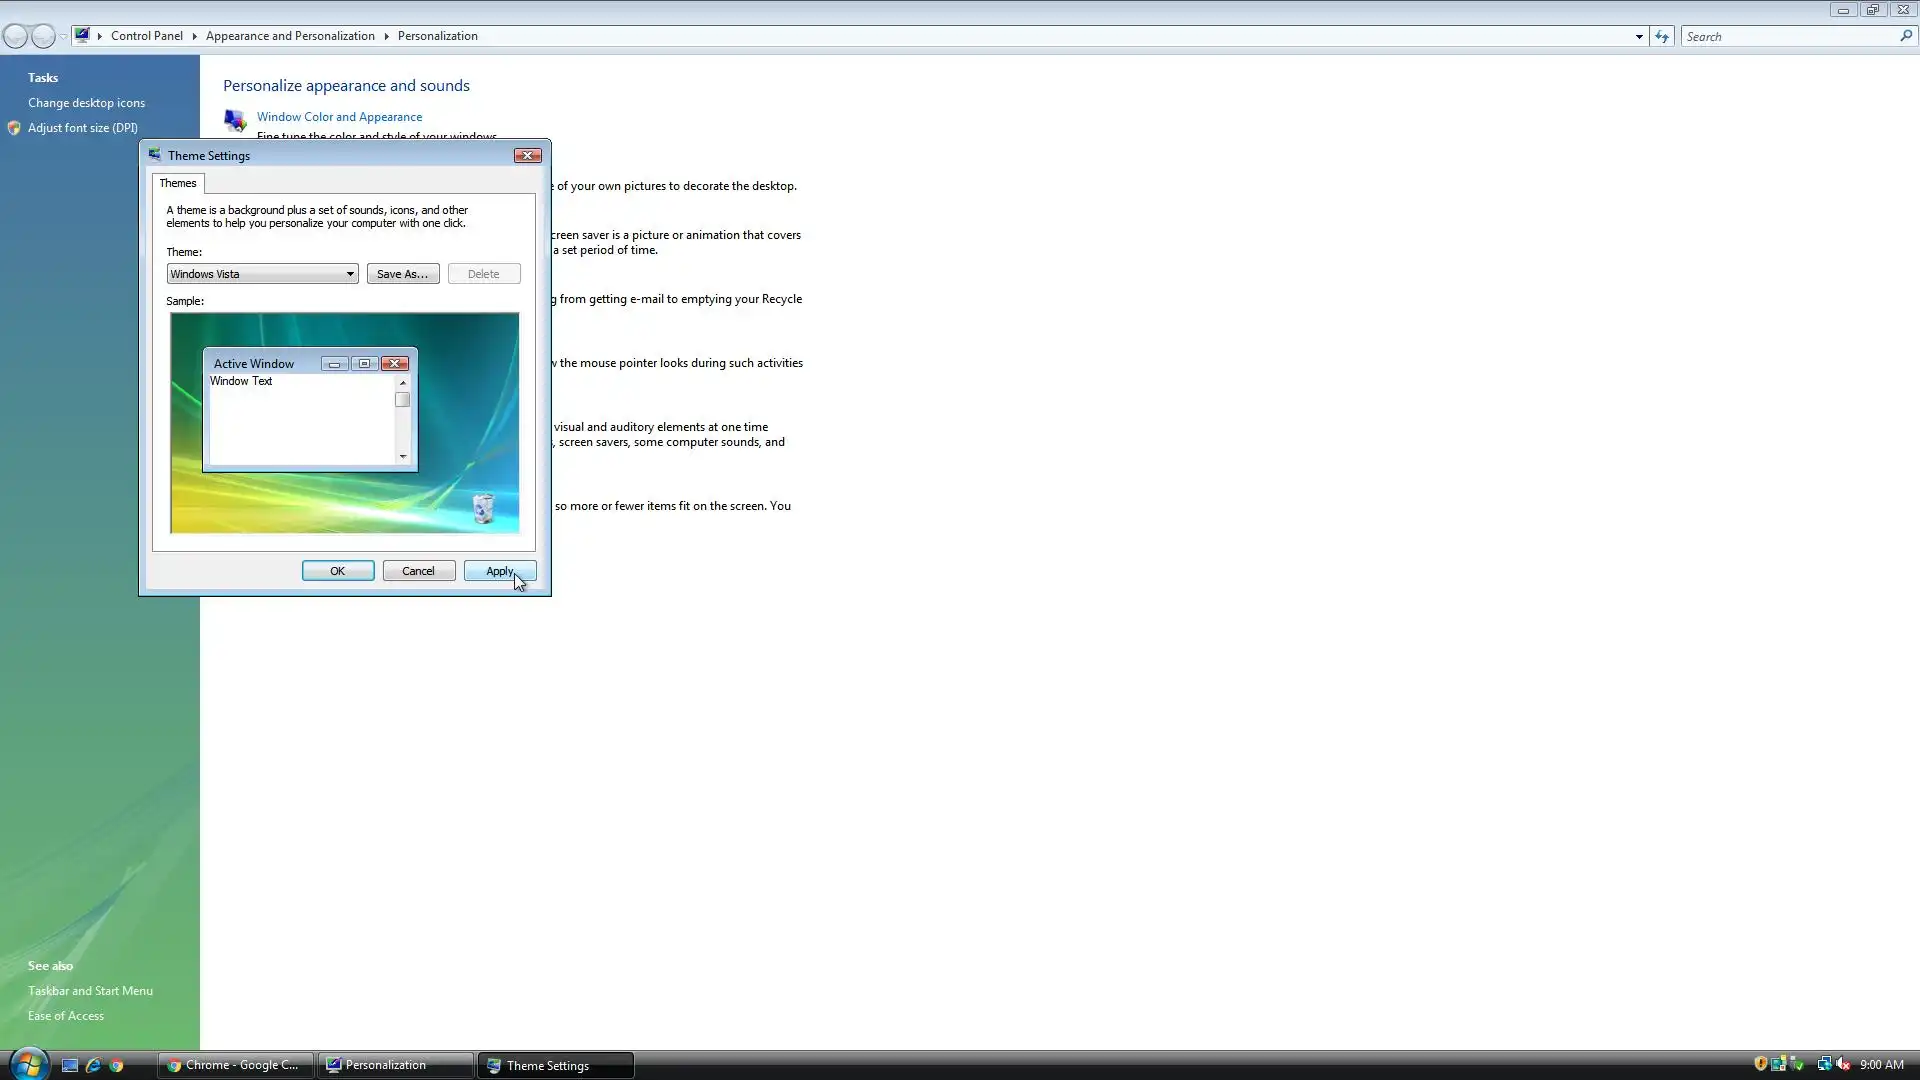Click Show Desktop quick launch icon

[x=70, y=1065]
